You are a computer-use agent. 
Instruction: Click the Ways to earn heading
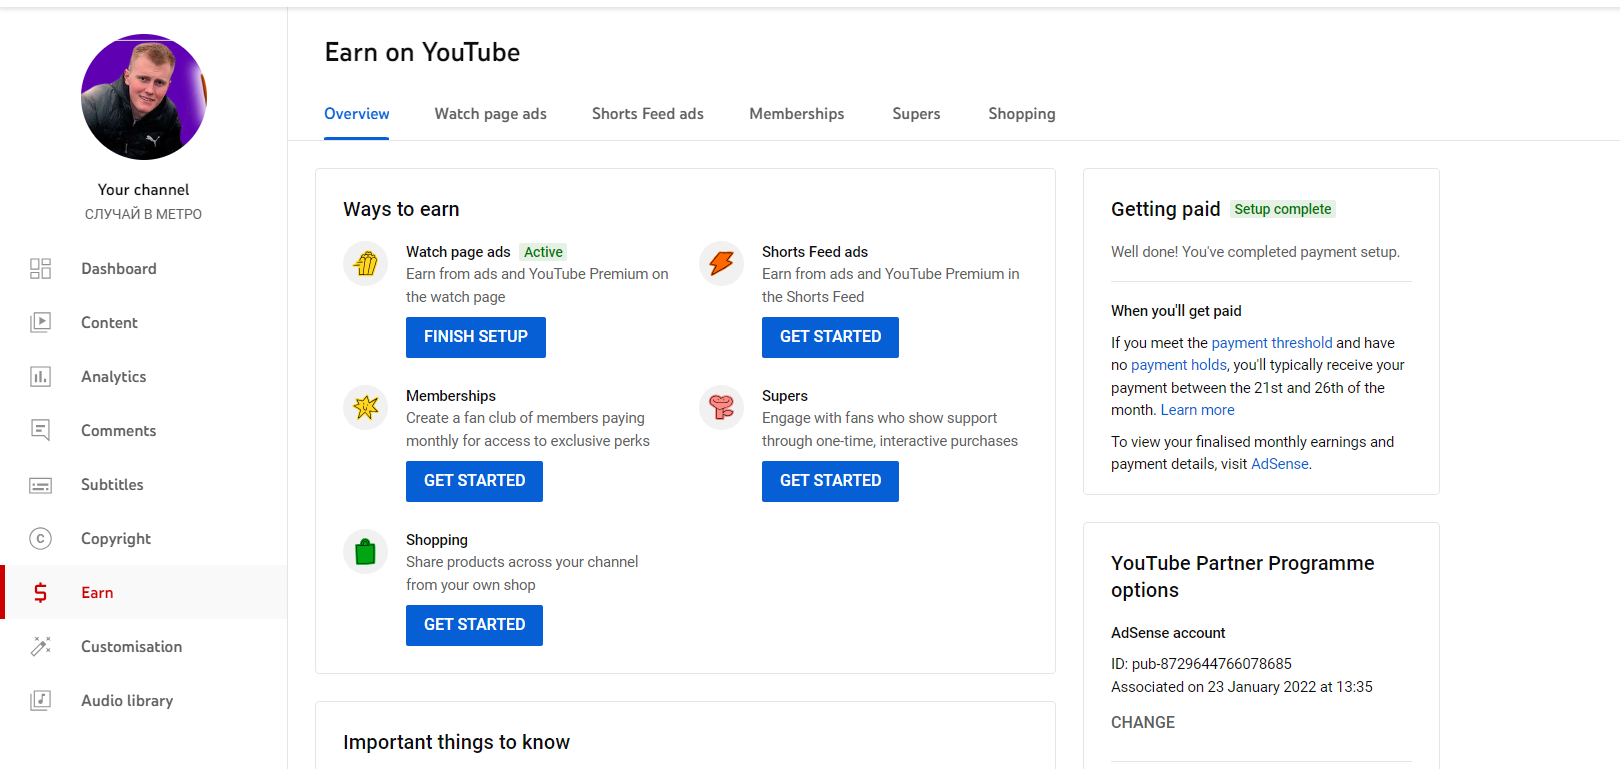point(401,209)
